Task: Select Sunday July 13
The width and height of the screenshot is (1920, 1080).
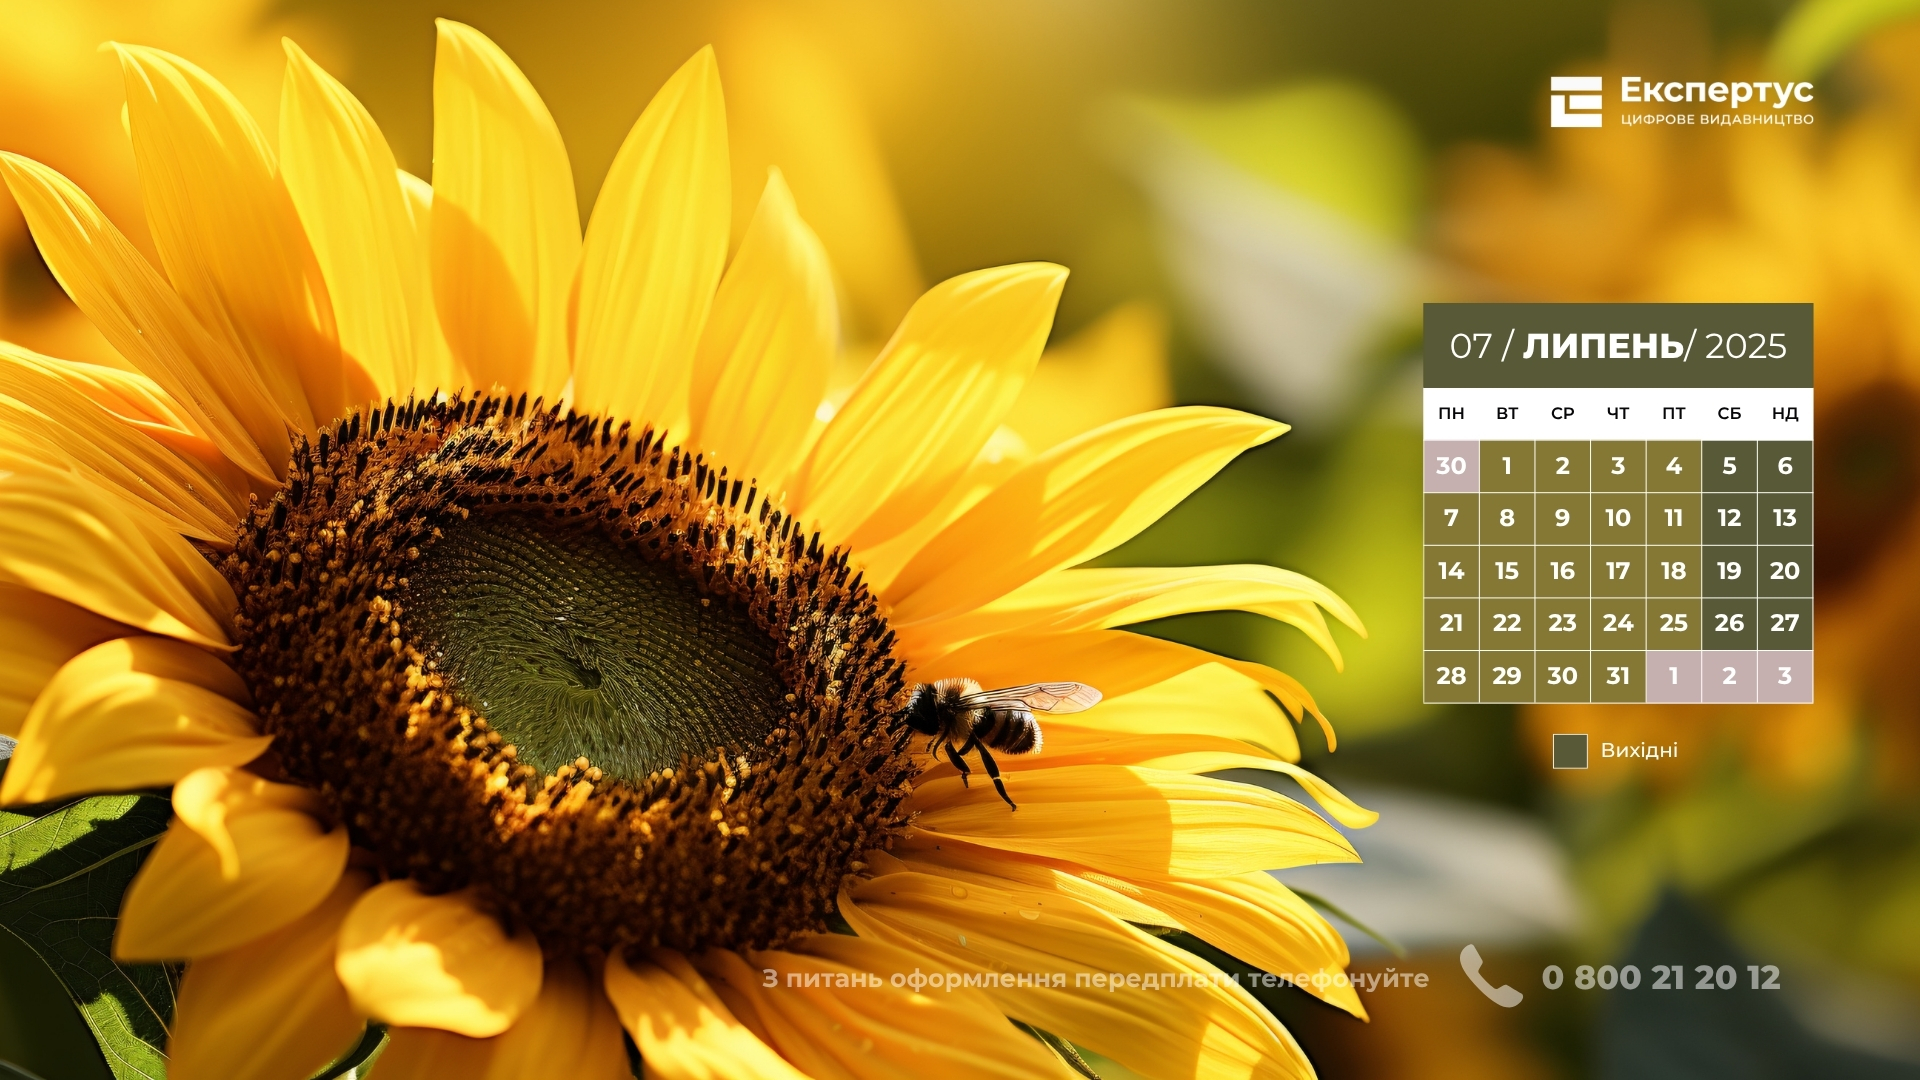Action: [1785, 518]
